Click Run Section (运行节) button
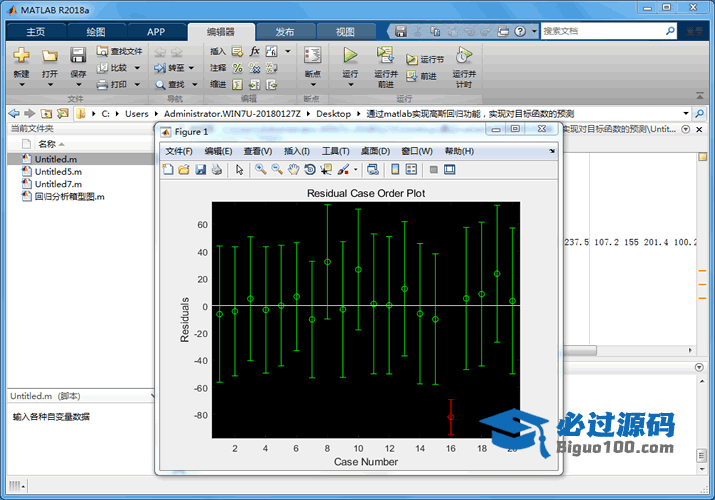 [425, 59]
